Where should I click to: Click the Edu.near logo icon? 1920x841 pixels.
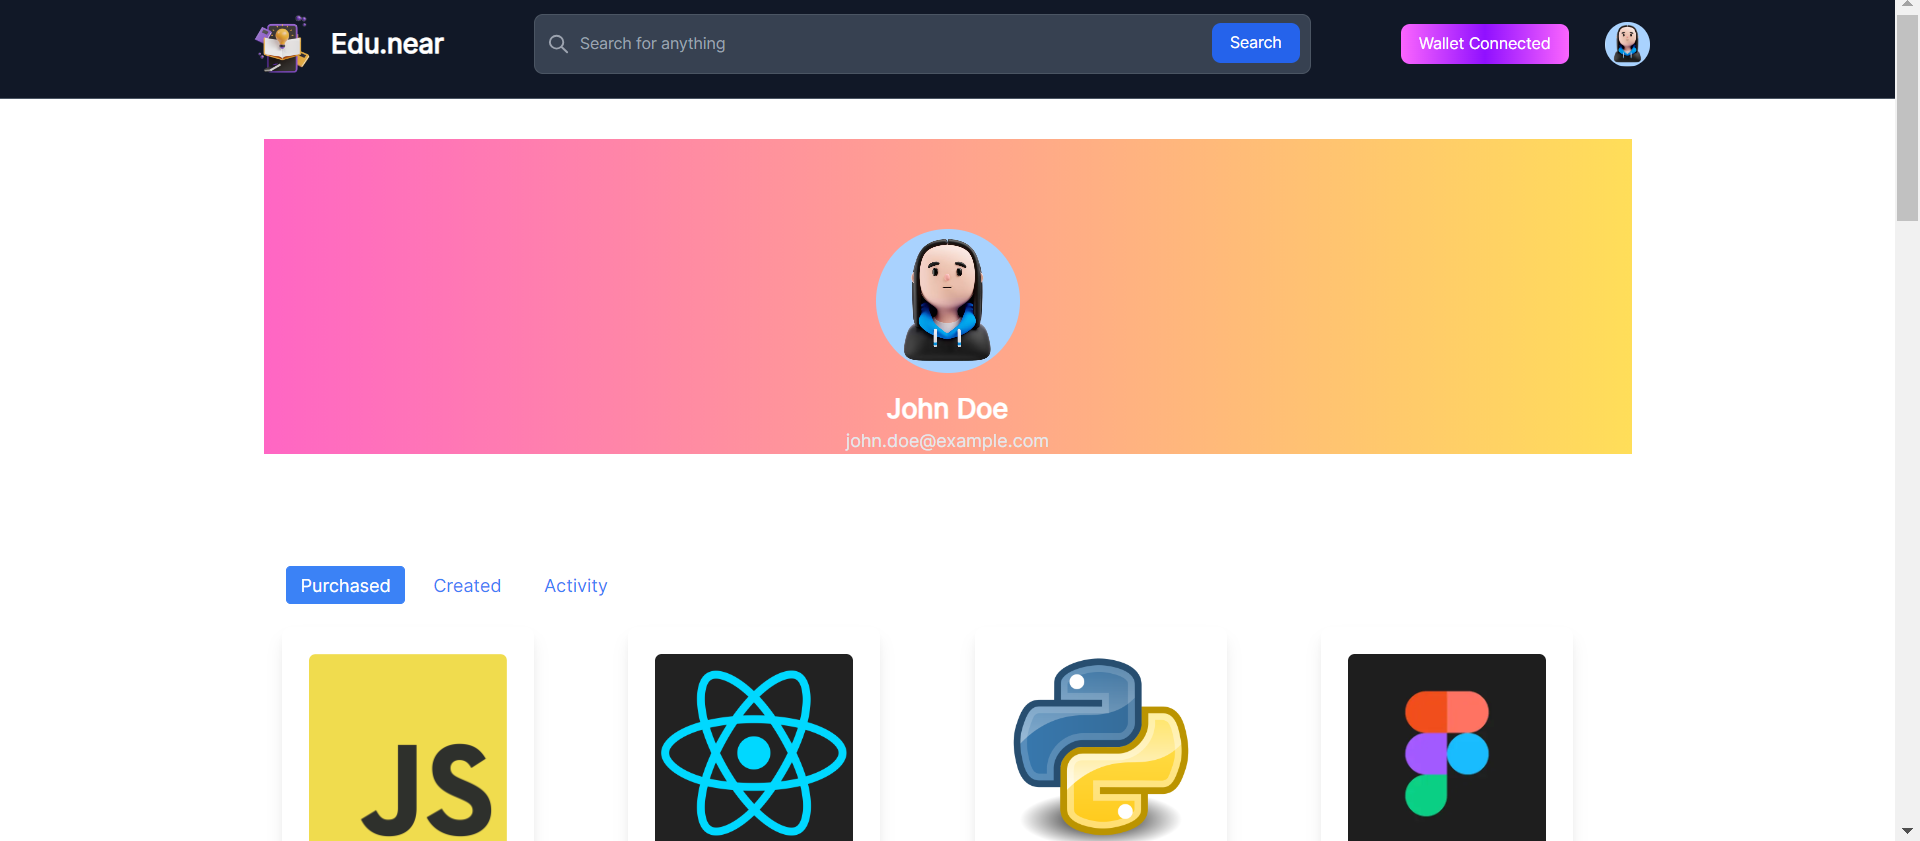click(x=282, y=44)
